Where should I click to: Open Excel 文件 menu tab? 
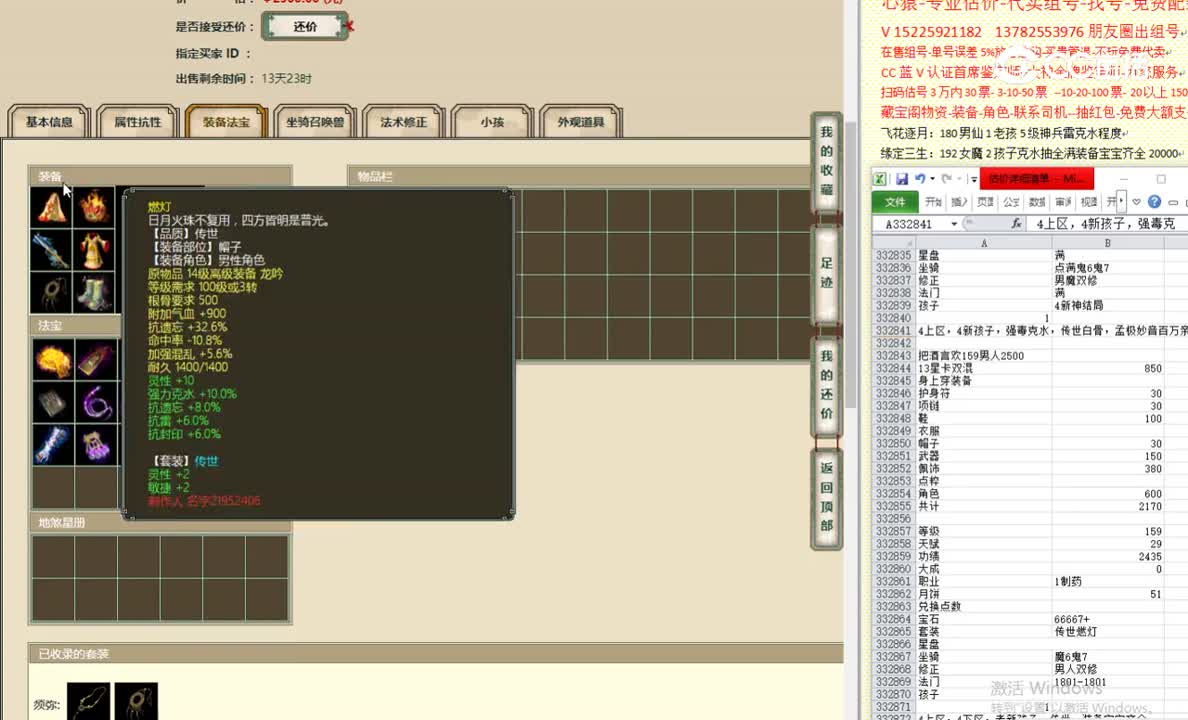point(896,202)
